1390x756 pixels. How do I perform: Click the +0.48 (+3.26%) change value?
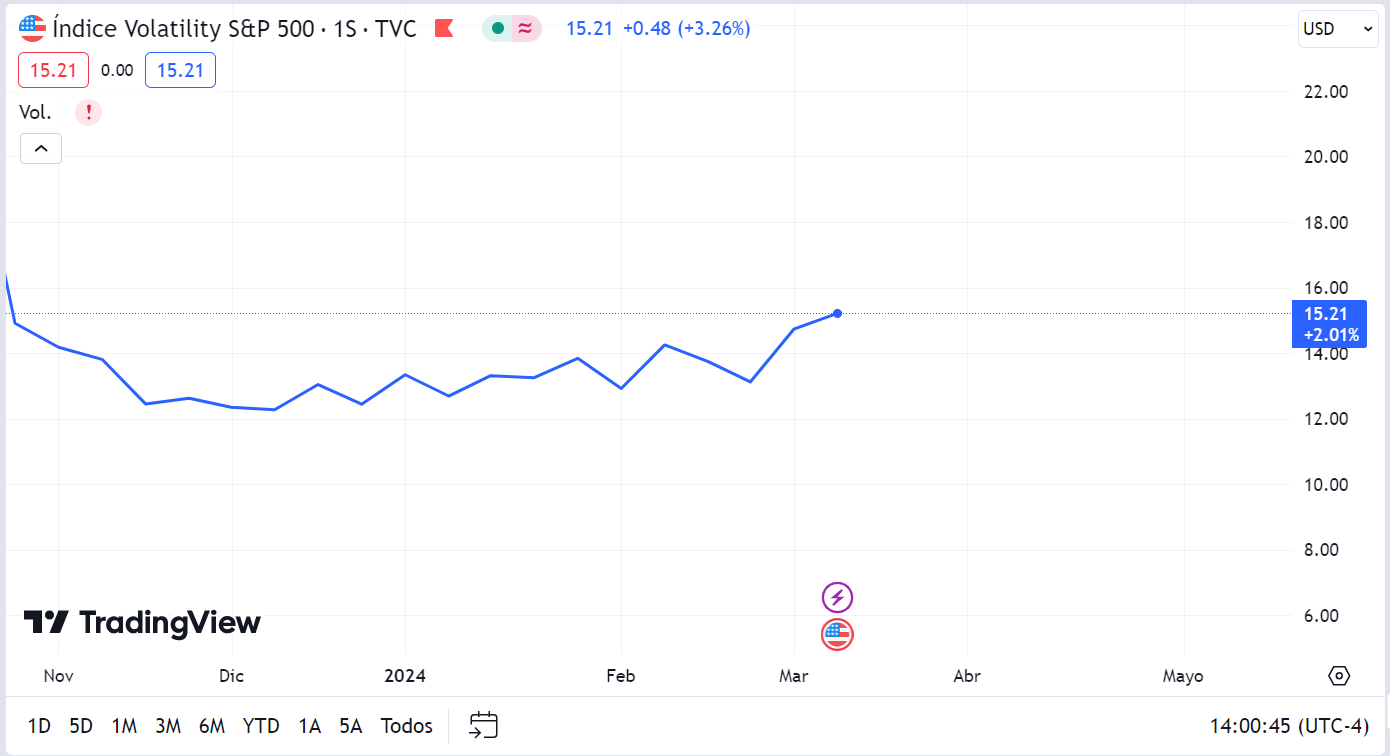[x=686, y=28]
